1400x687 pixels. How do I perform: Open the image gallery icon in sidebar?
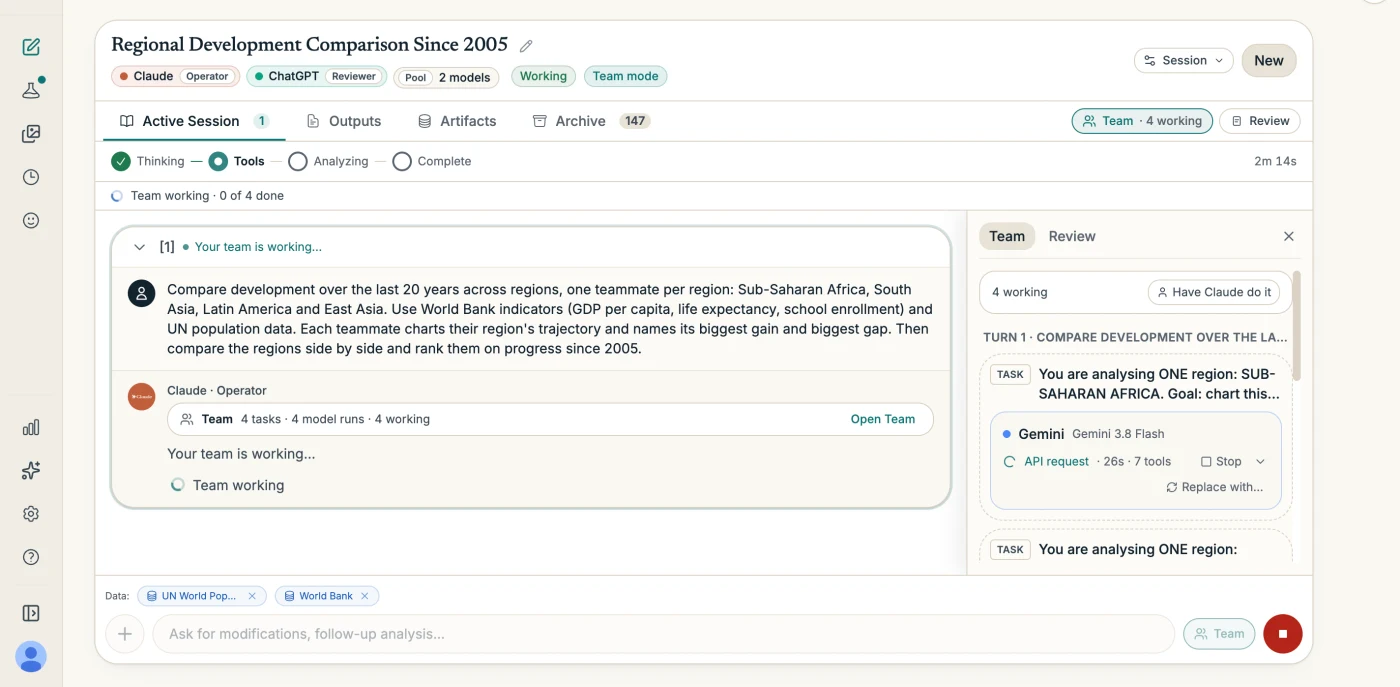(x=31, y=134)
